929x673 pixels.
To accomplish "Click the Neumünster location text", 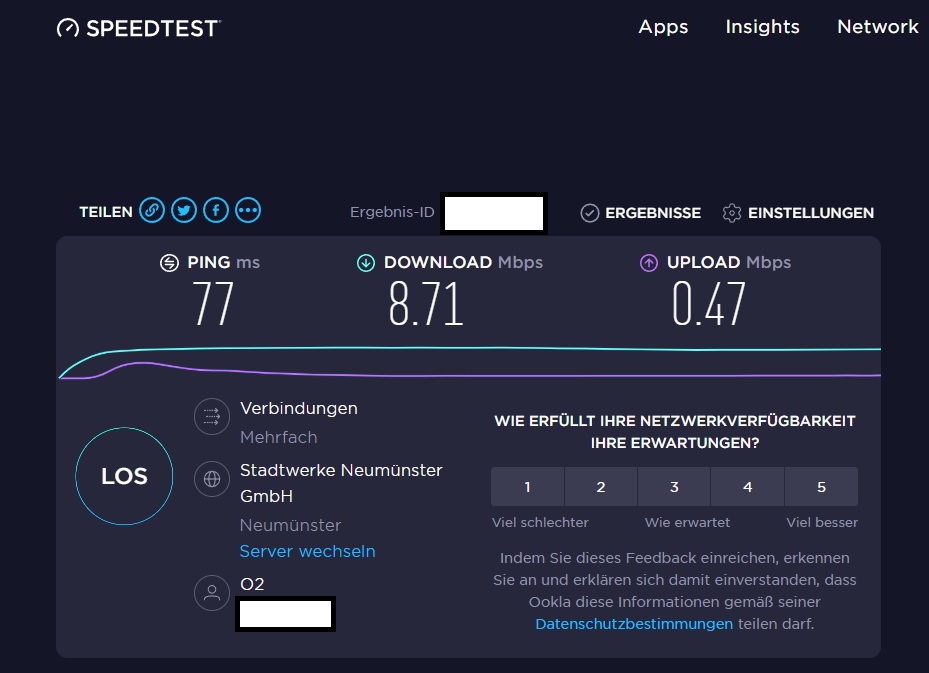I will [x=290, y=525].
